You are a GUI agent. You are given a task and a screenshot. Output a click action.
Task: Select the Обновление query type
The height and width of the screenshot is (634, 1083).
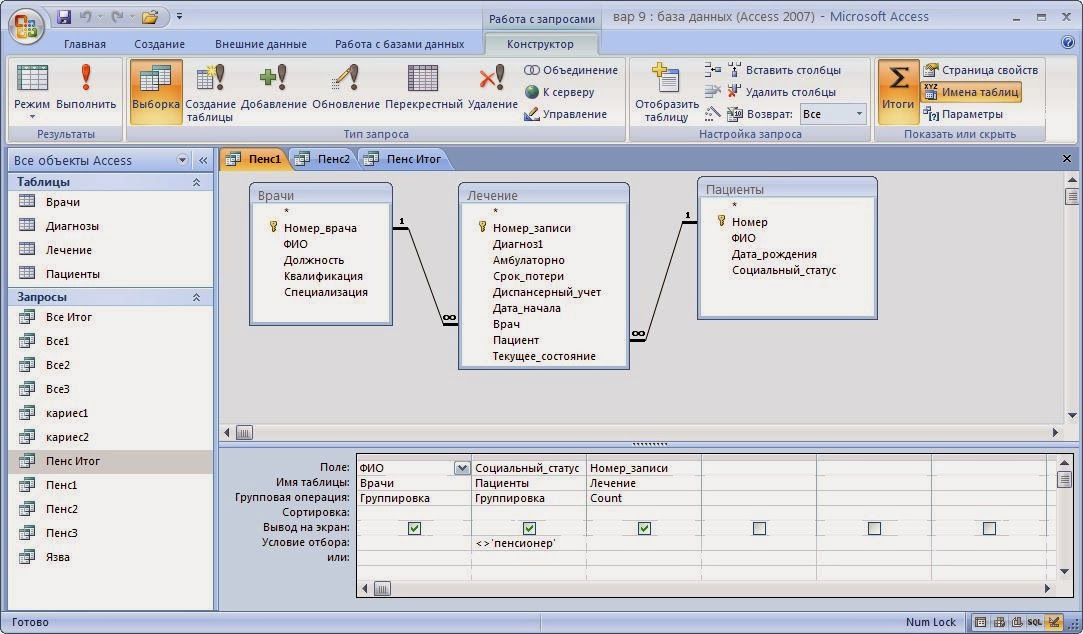click(x=345, y=88)
